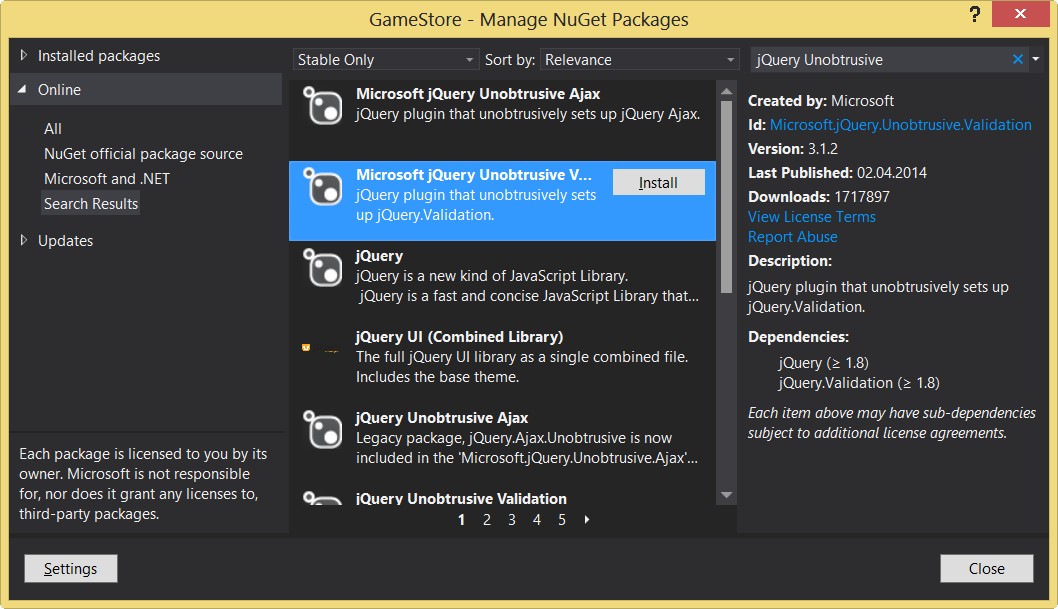Image resolution: width=1058 pixels, height=609 pixels.
Task: Click the Microsoft jQuery Unobtrusive Ajax package icon
Action: 323,106
